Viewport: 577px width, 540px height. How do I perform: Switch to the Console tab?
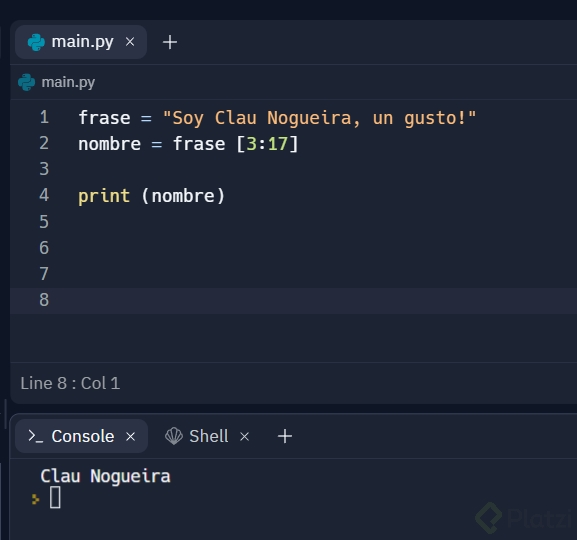(81, 436)
